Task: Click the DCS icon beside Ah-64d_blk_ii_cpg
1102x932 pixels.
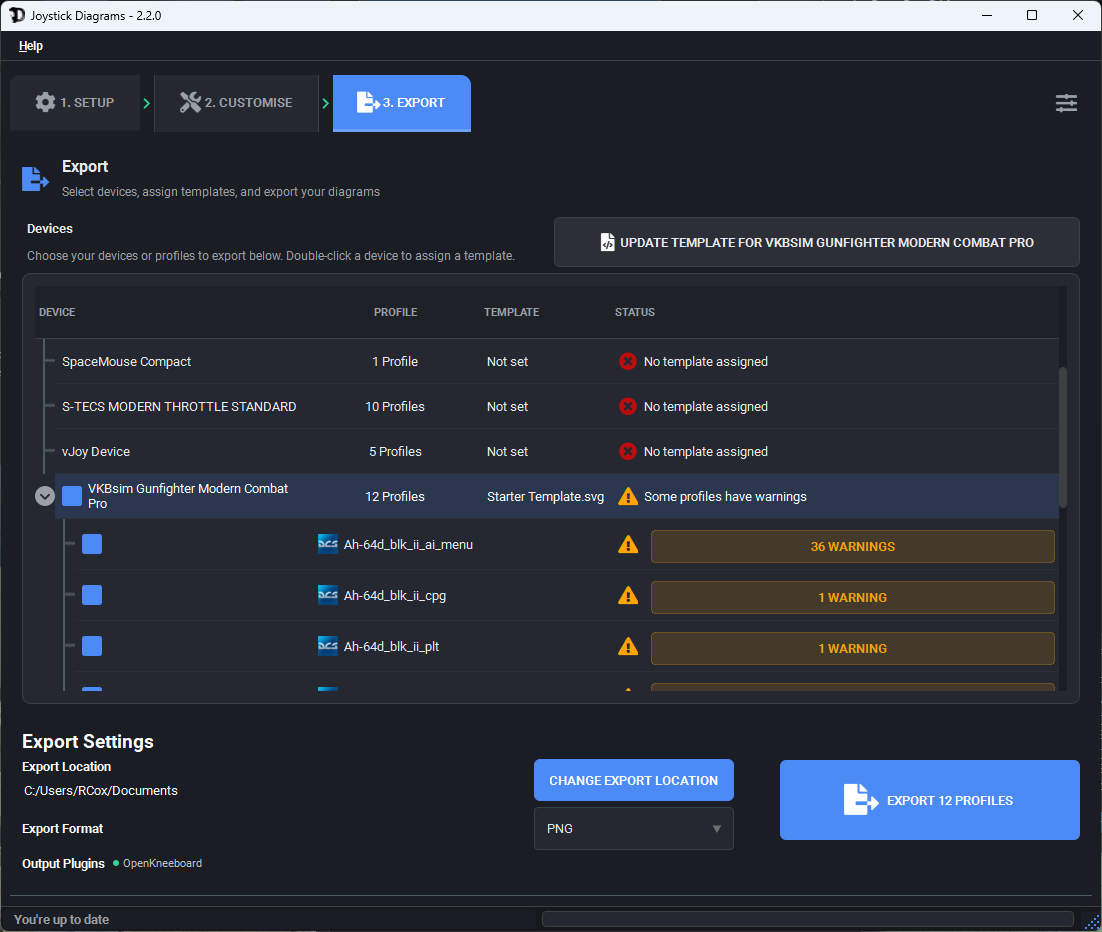Action: coord(328,595)
